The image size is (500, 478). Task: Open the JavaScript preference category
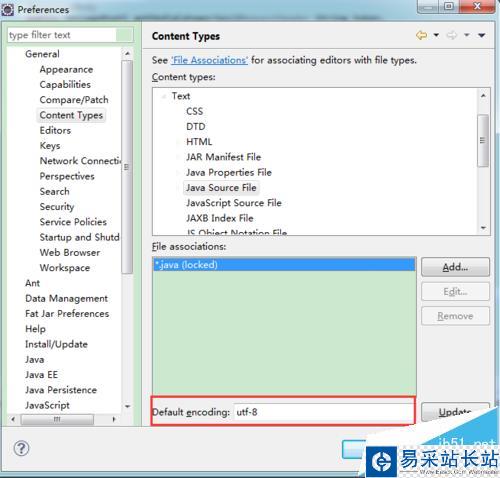(47, 405)
